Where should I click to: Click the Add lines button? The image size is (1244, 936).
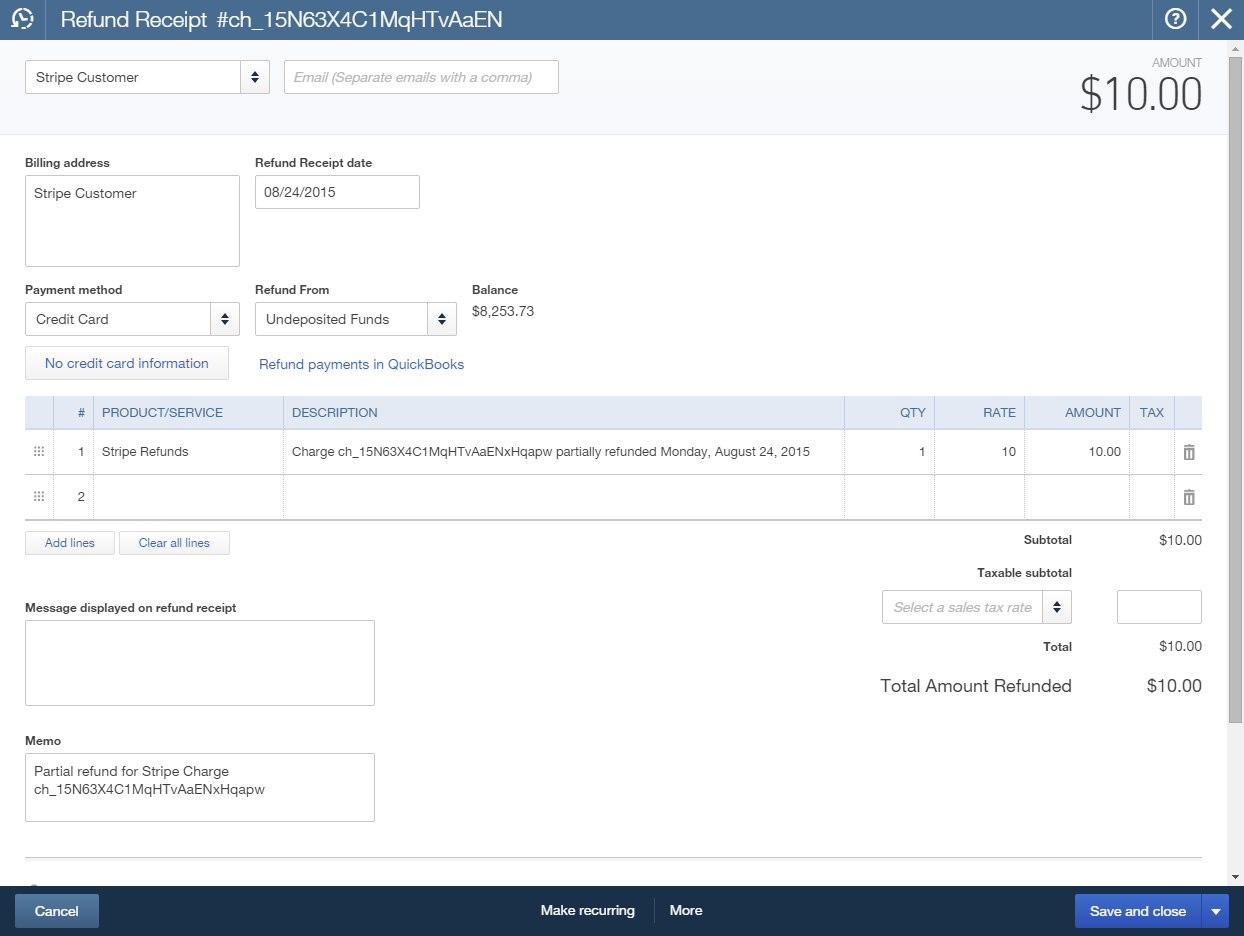pyautogui.click(x=70, y=543)
